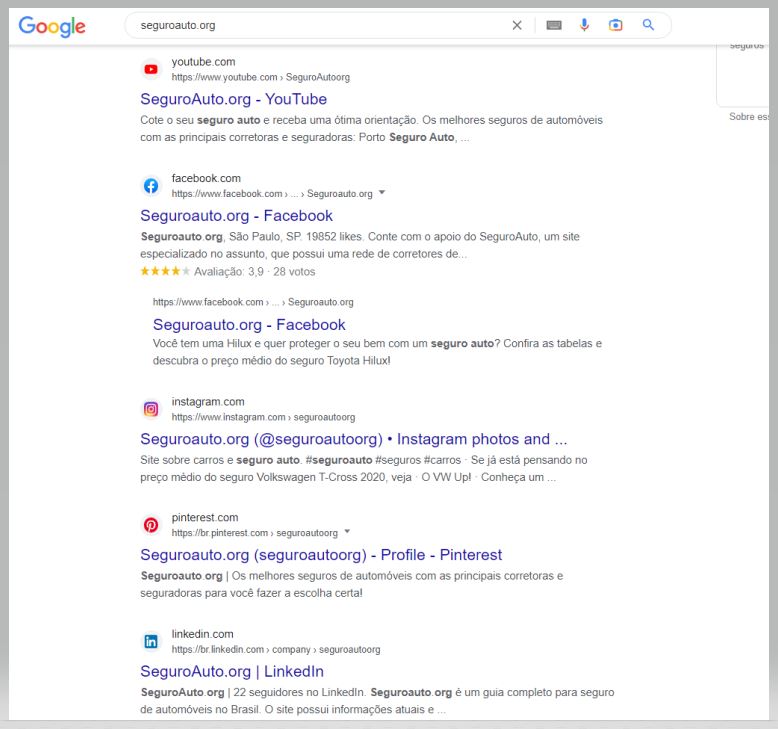Expand options arrow beside pinterest.com URL
This screenshot has height=729, width=778.
pyautogui.click(x=347, y=531)
